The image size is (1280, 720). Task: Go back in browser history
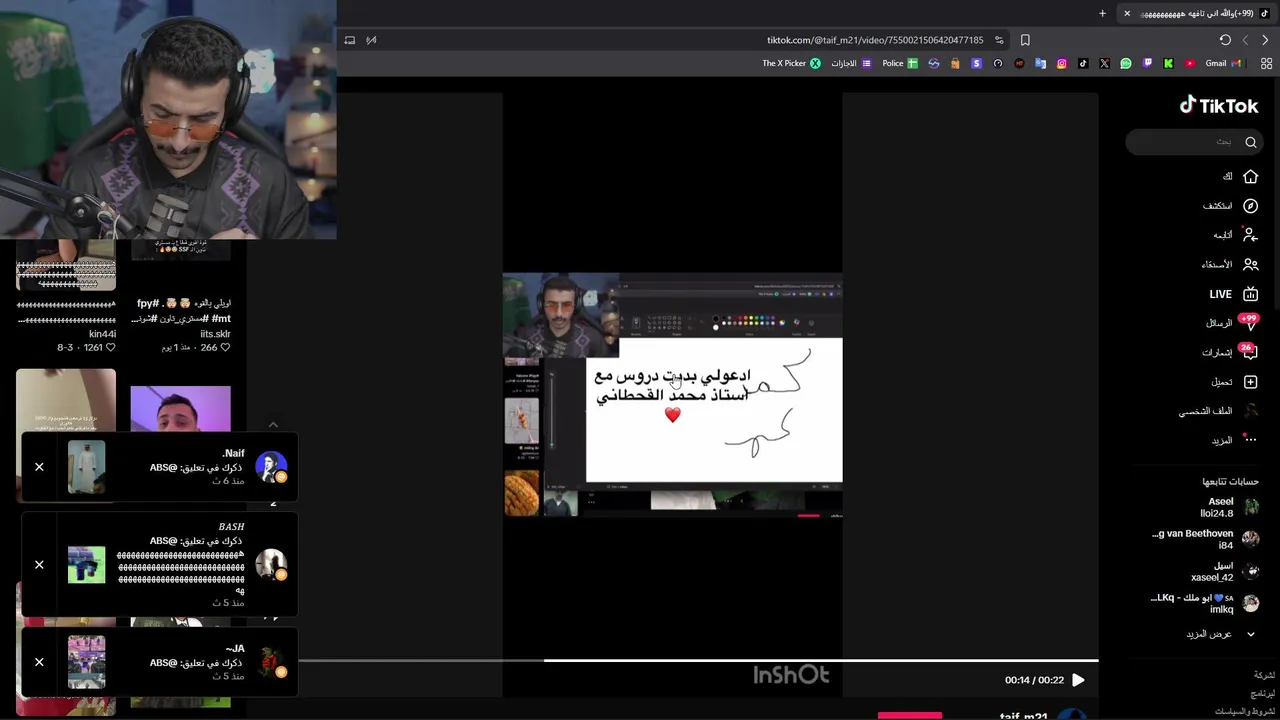pyautogui.click(x=1265, y=40)
